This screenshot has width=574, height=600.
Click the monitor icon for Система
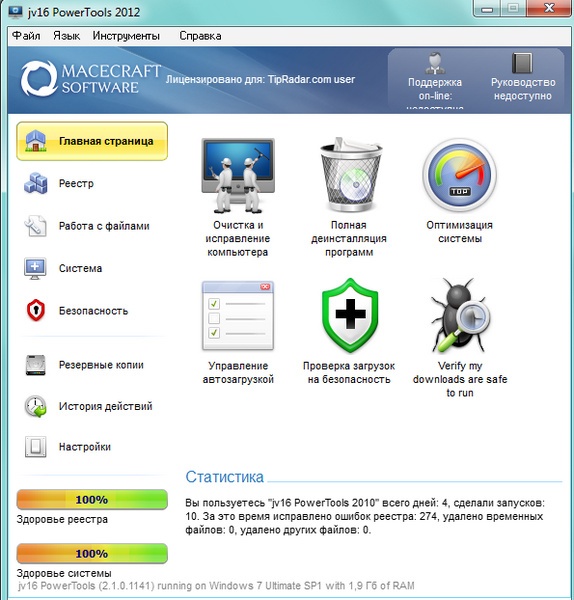coord(35,268)
